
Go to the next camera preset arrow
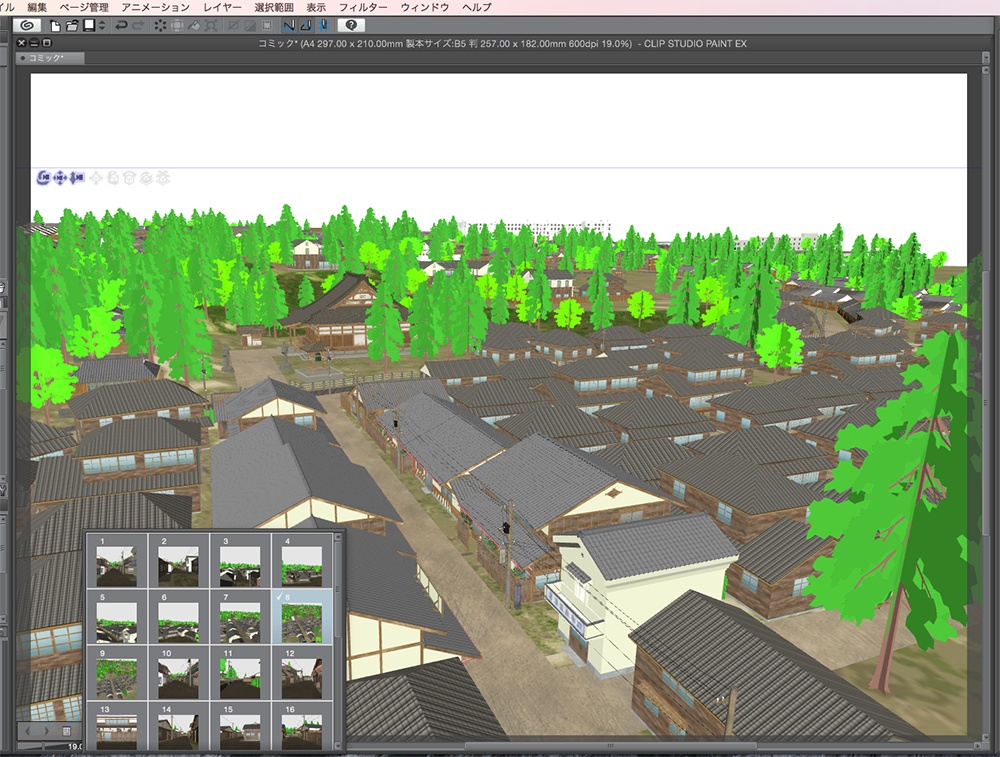[44, 731]
